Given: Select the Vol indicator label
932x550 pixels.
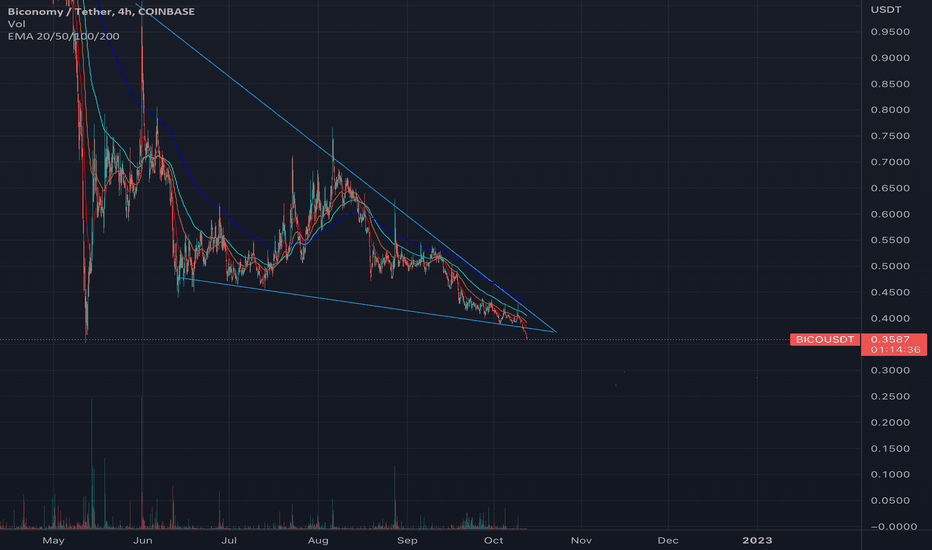Looking at the screenshot, I should (17, 24).
